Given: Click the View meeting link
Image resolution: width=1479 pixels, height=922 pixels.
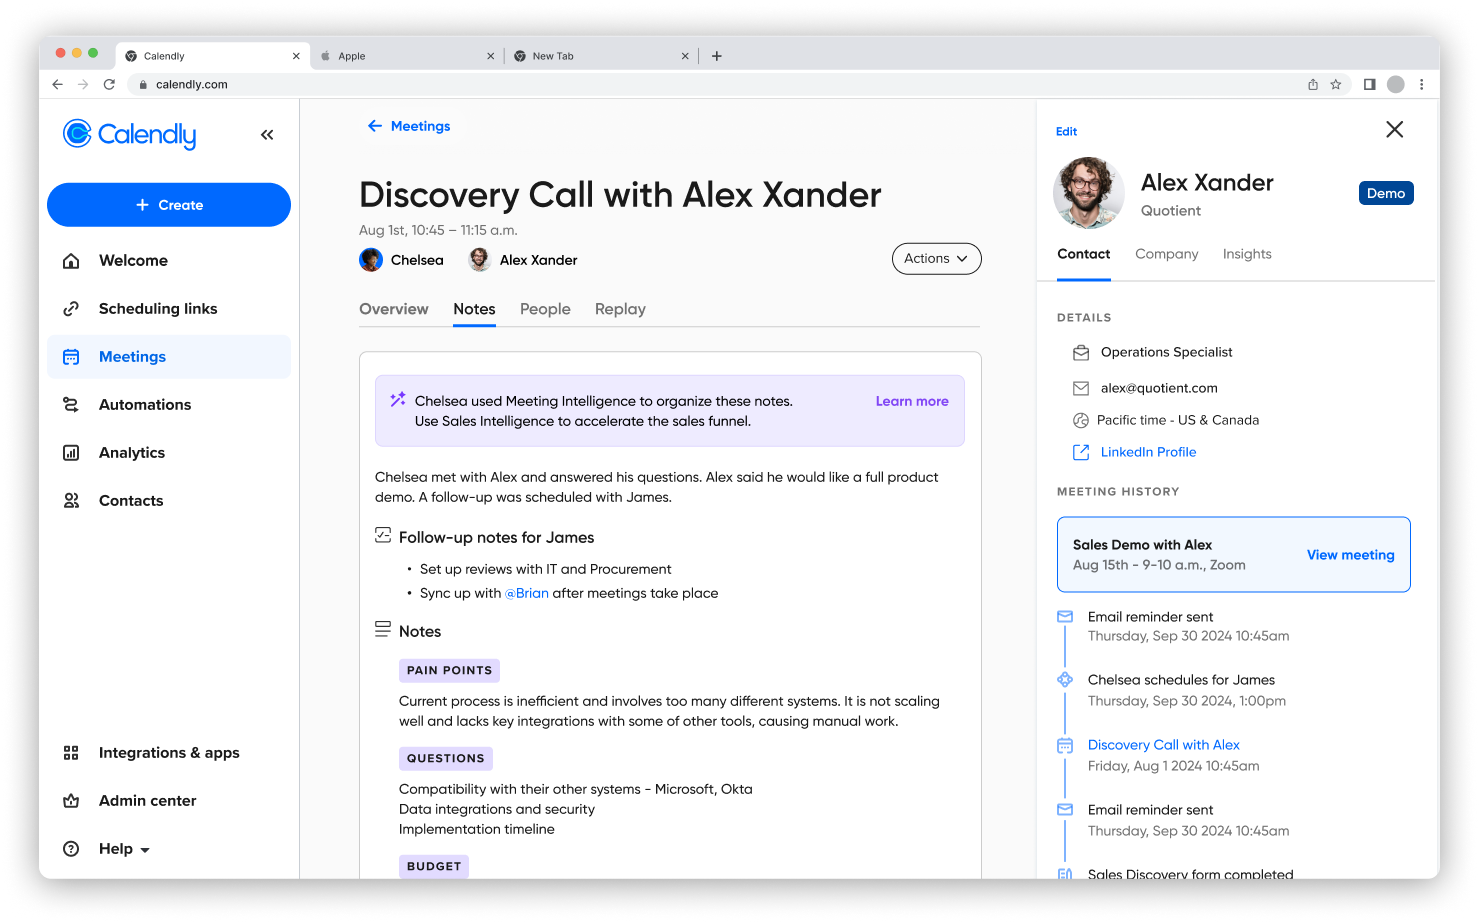Looking at the screenshot, I should coord(1350,555).
